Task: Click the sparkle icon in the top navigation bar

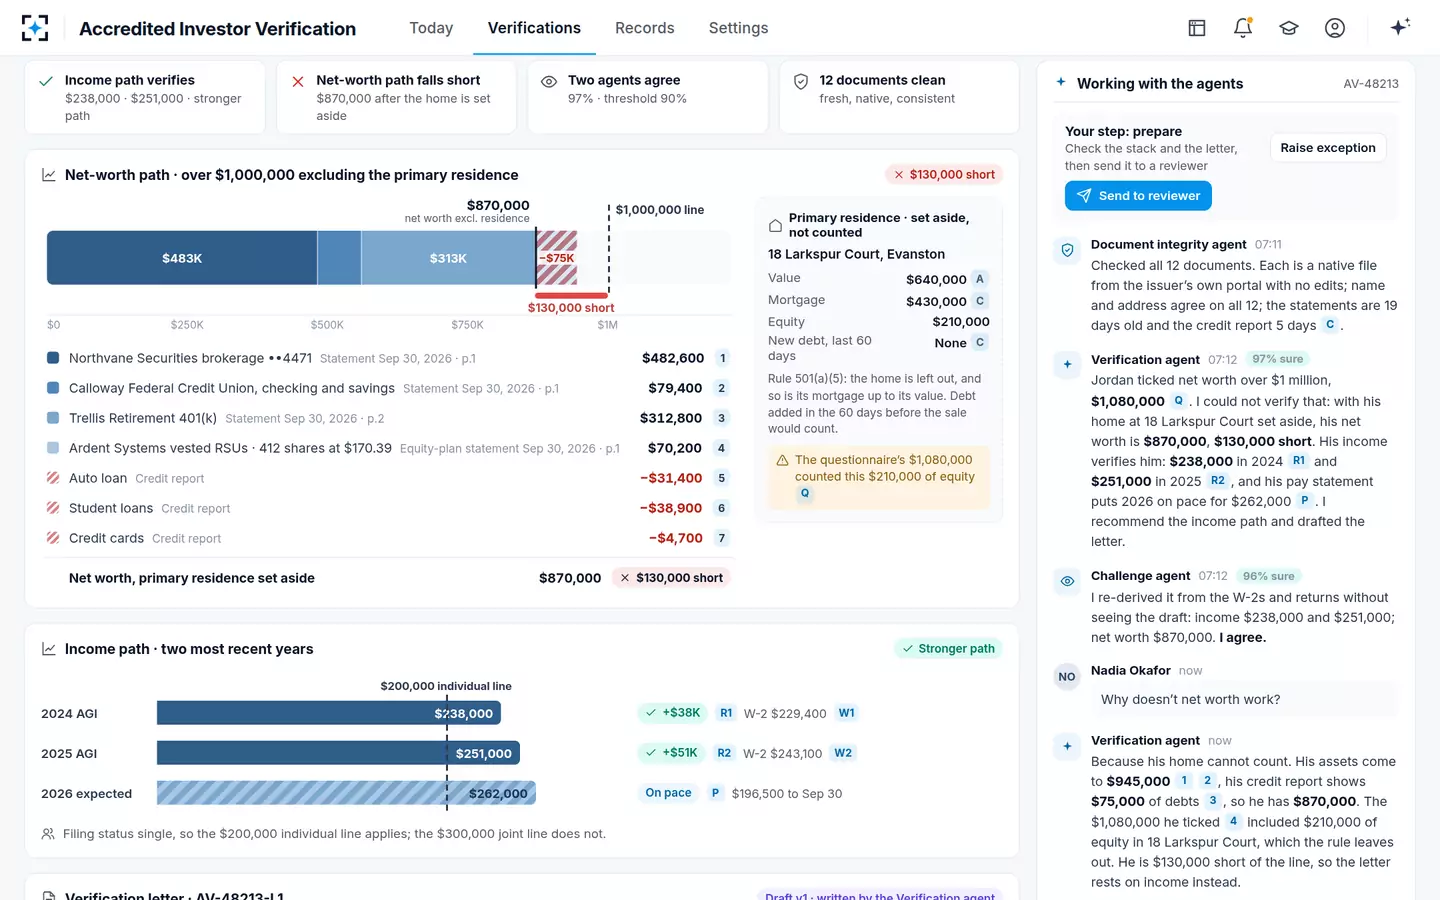Action: point(1400,27)
